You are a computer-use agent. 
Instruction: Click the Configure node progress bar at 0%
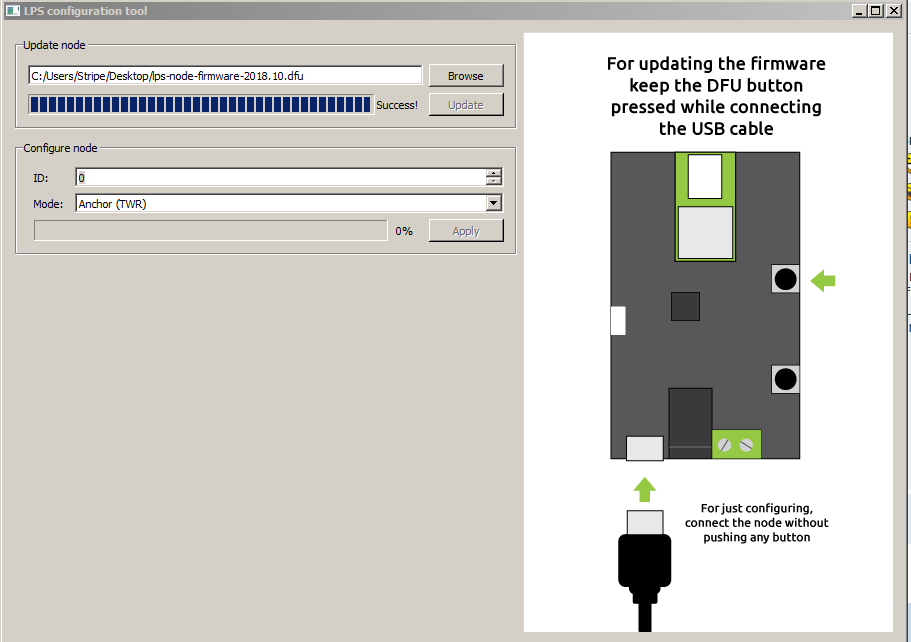pyautogui.click(x=210, y=231)
